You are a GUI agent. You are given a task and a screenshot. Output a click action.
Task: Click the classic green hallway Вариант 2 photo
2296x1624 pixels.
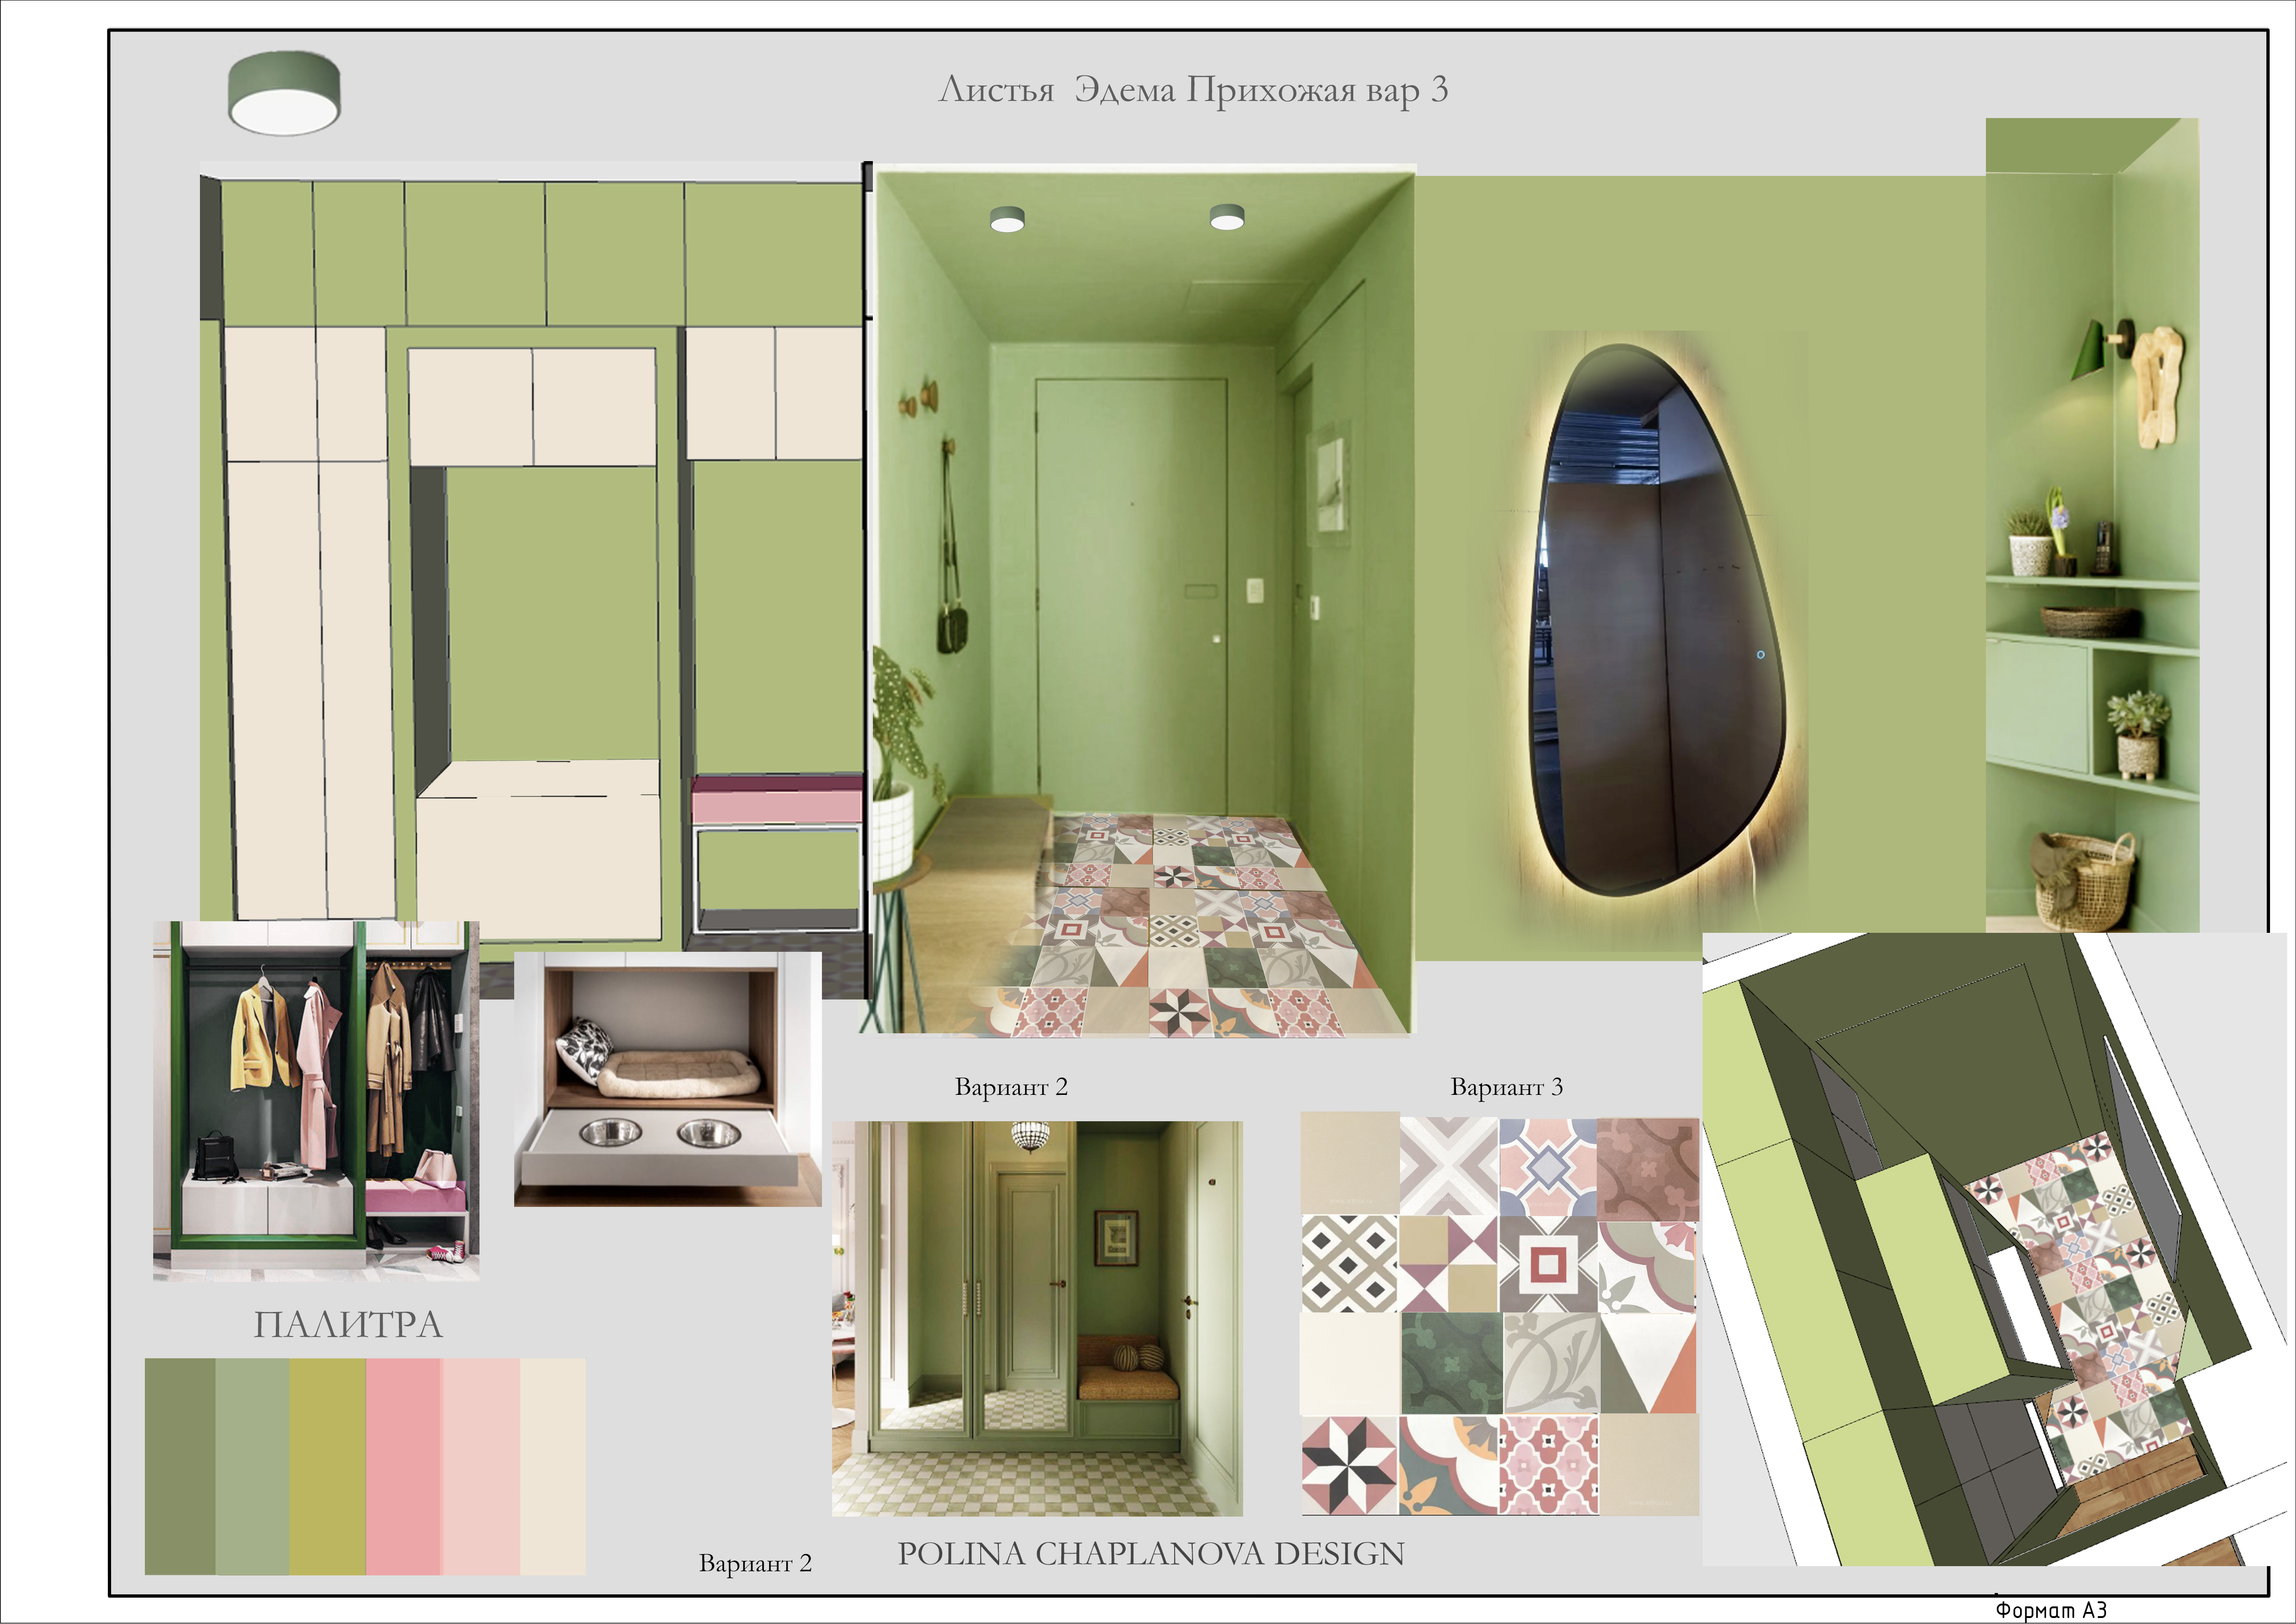tap(1037, 1318)
